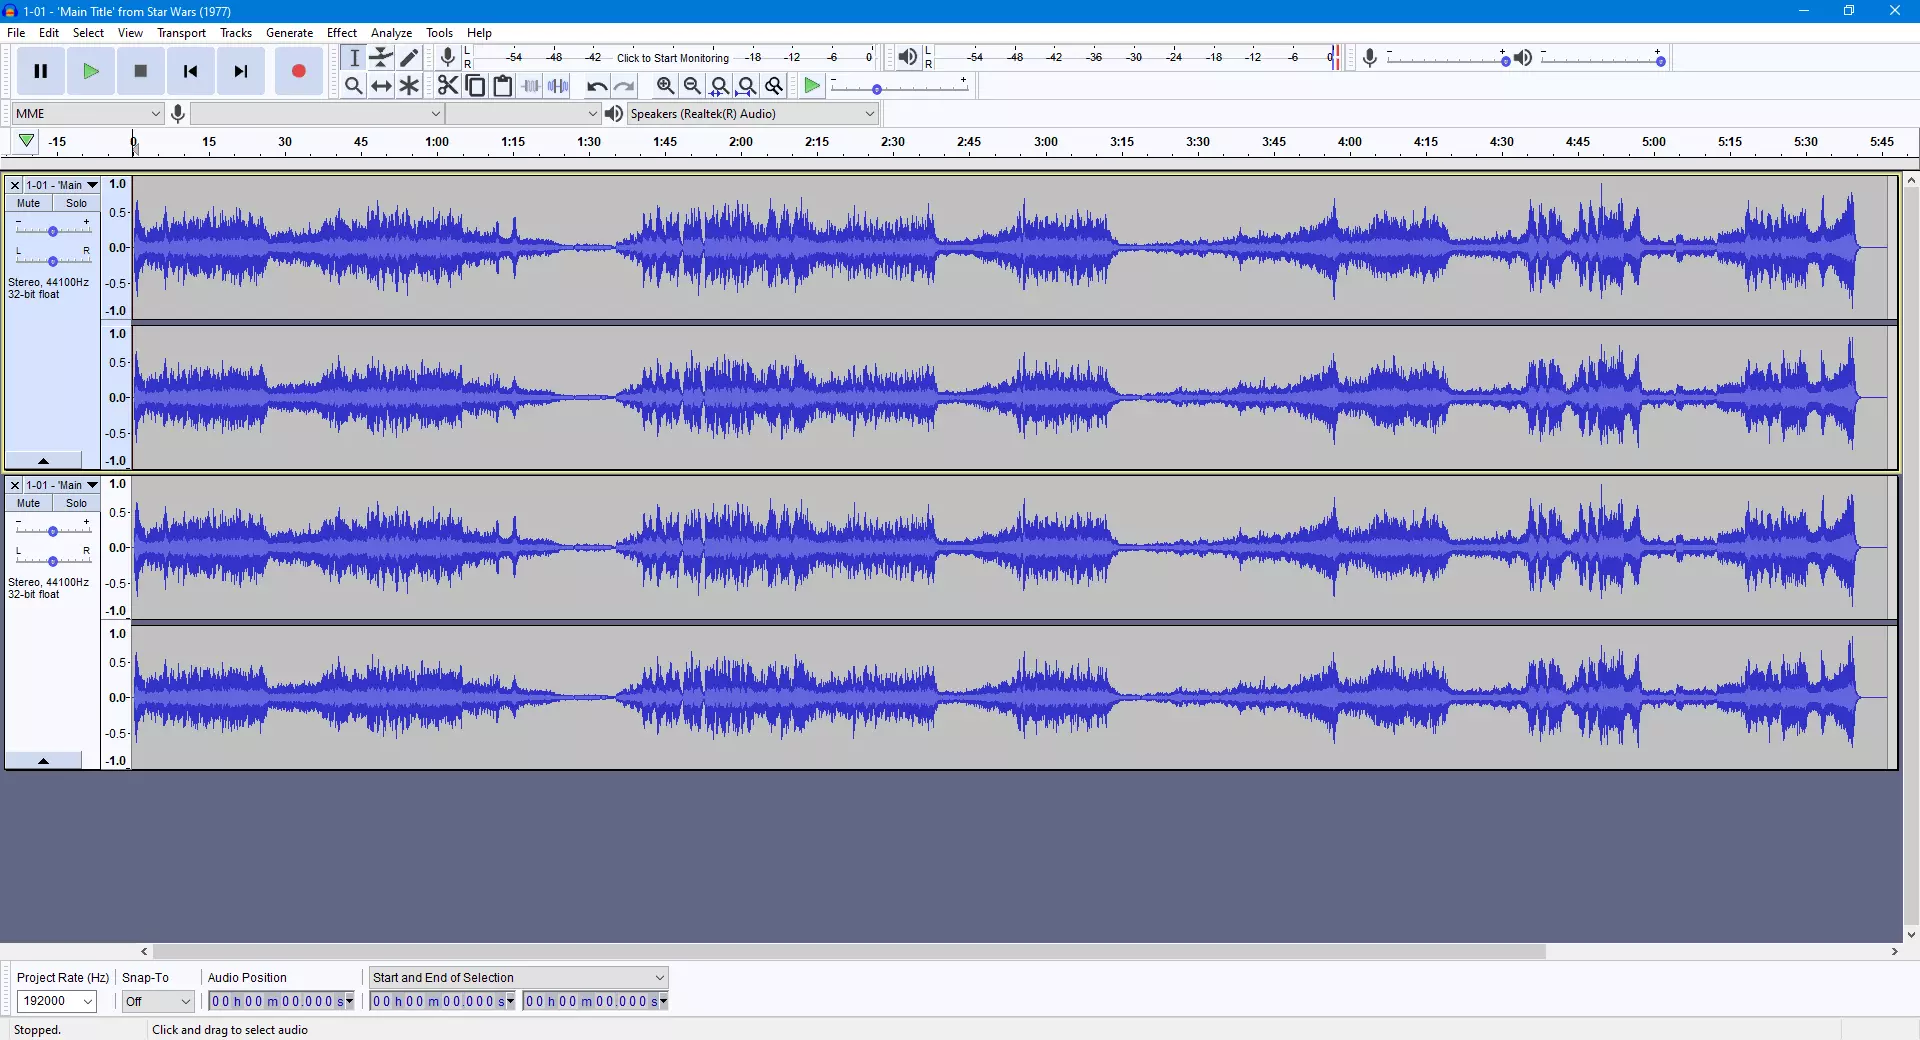Open the Project Rate 192000 dropdown
The height and width of the screenshot is (1040, 1920).
(57, 1001)
